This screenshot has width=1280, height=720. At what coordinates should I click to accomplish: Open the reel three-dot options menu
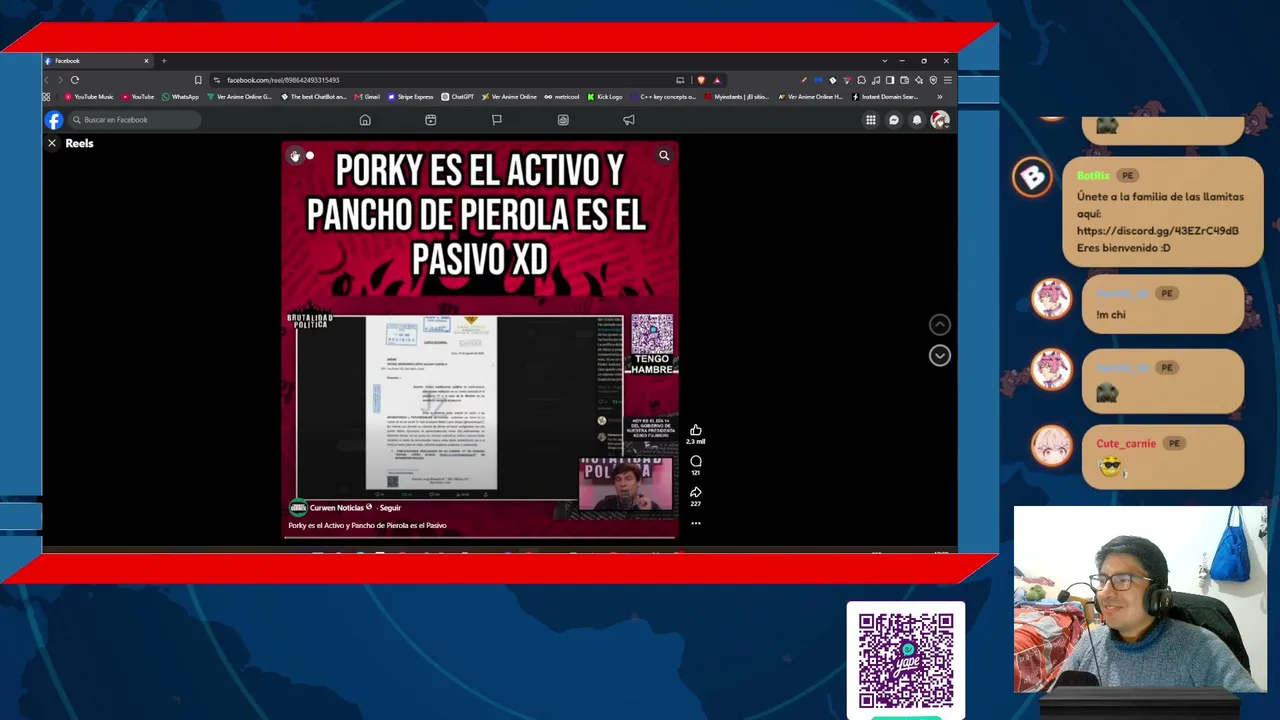[696, 523]
